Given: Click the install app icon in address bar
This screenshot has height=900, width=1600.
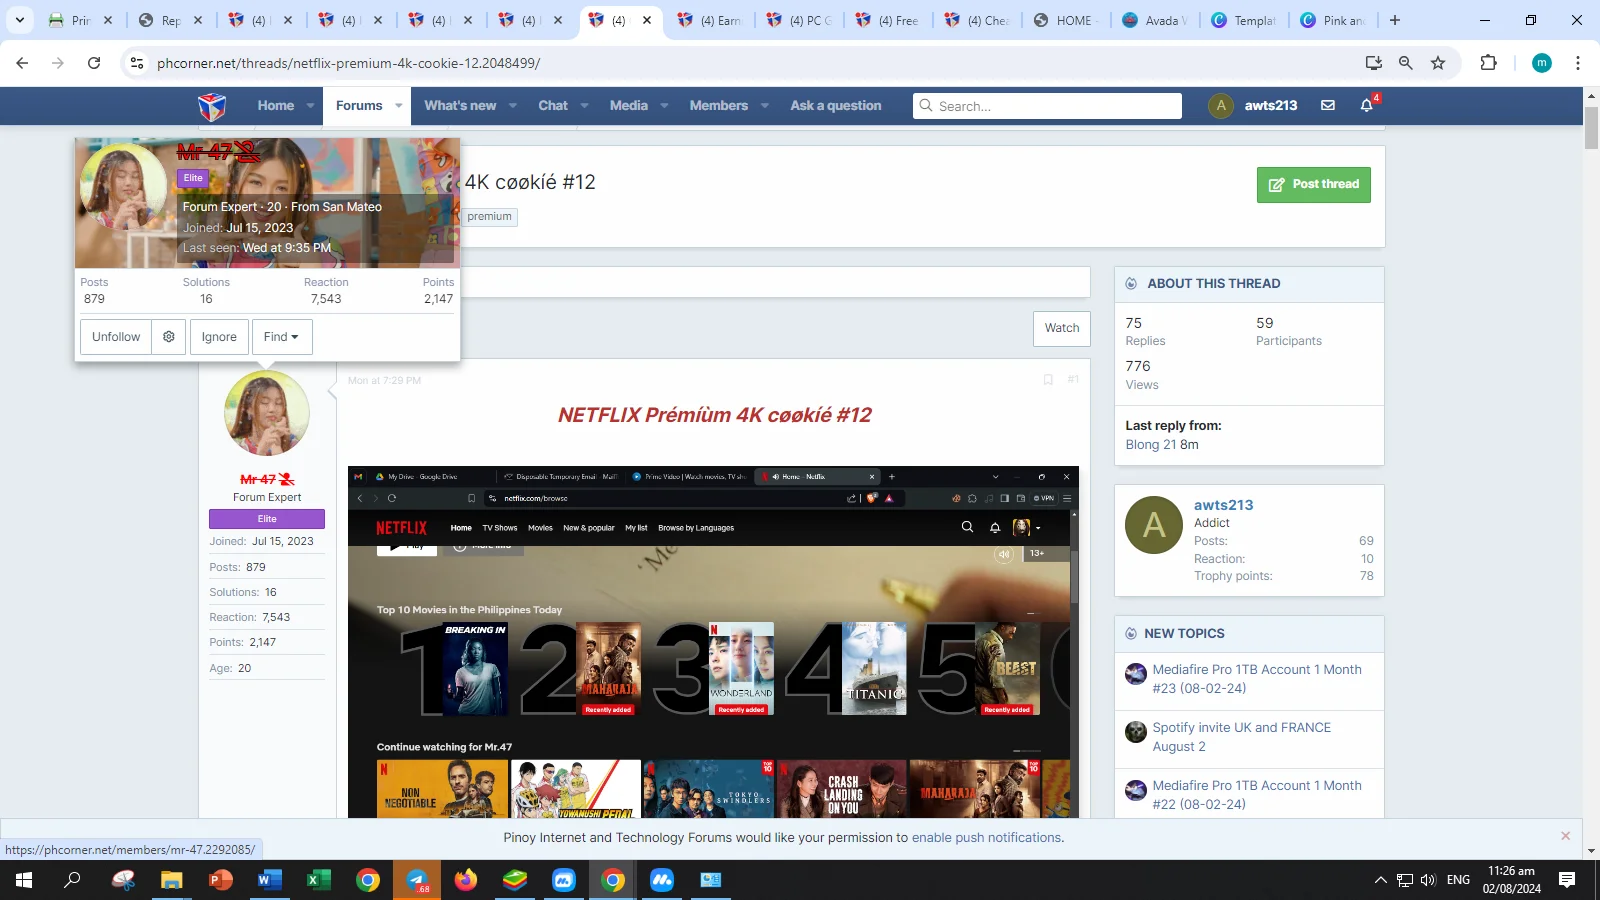Looking at the screenshot, I should [x=1374, y=63].
